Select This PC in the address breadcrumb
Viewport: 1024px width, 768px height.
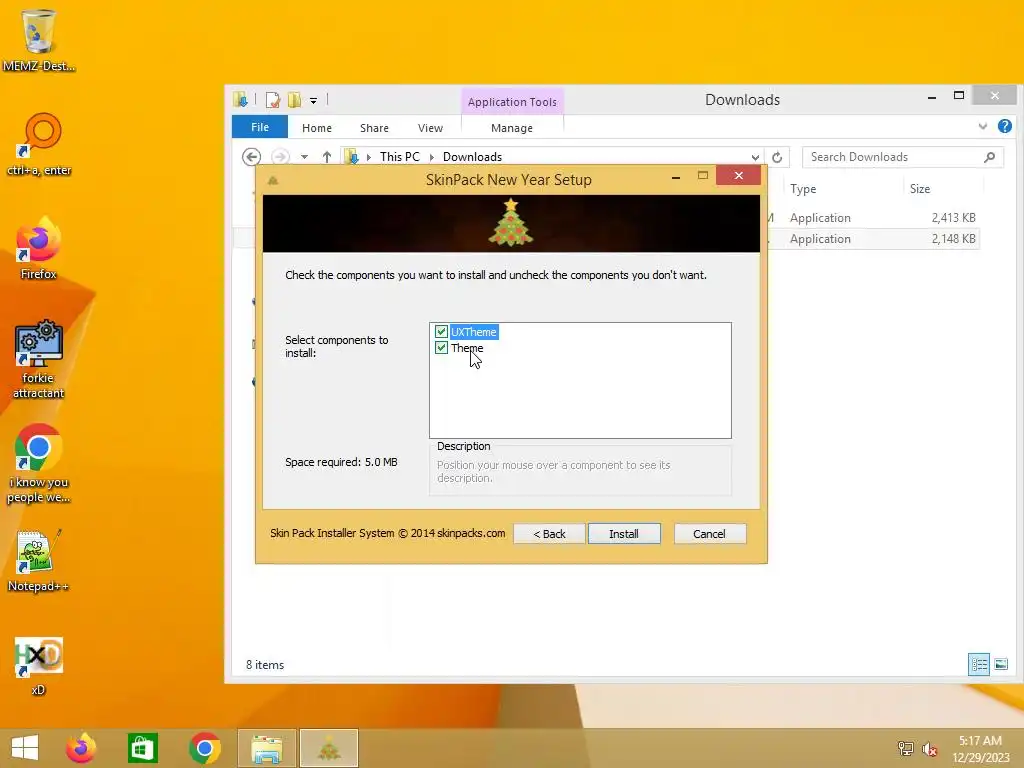pyautogui.click(x=400, y=157)
